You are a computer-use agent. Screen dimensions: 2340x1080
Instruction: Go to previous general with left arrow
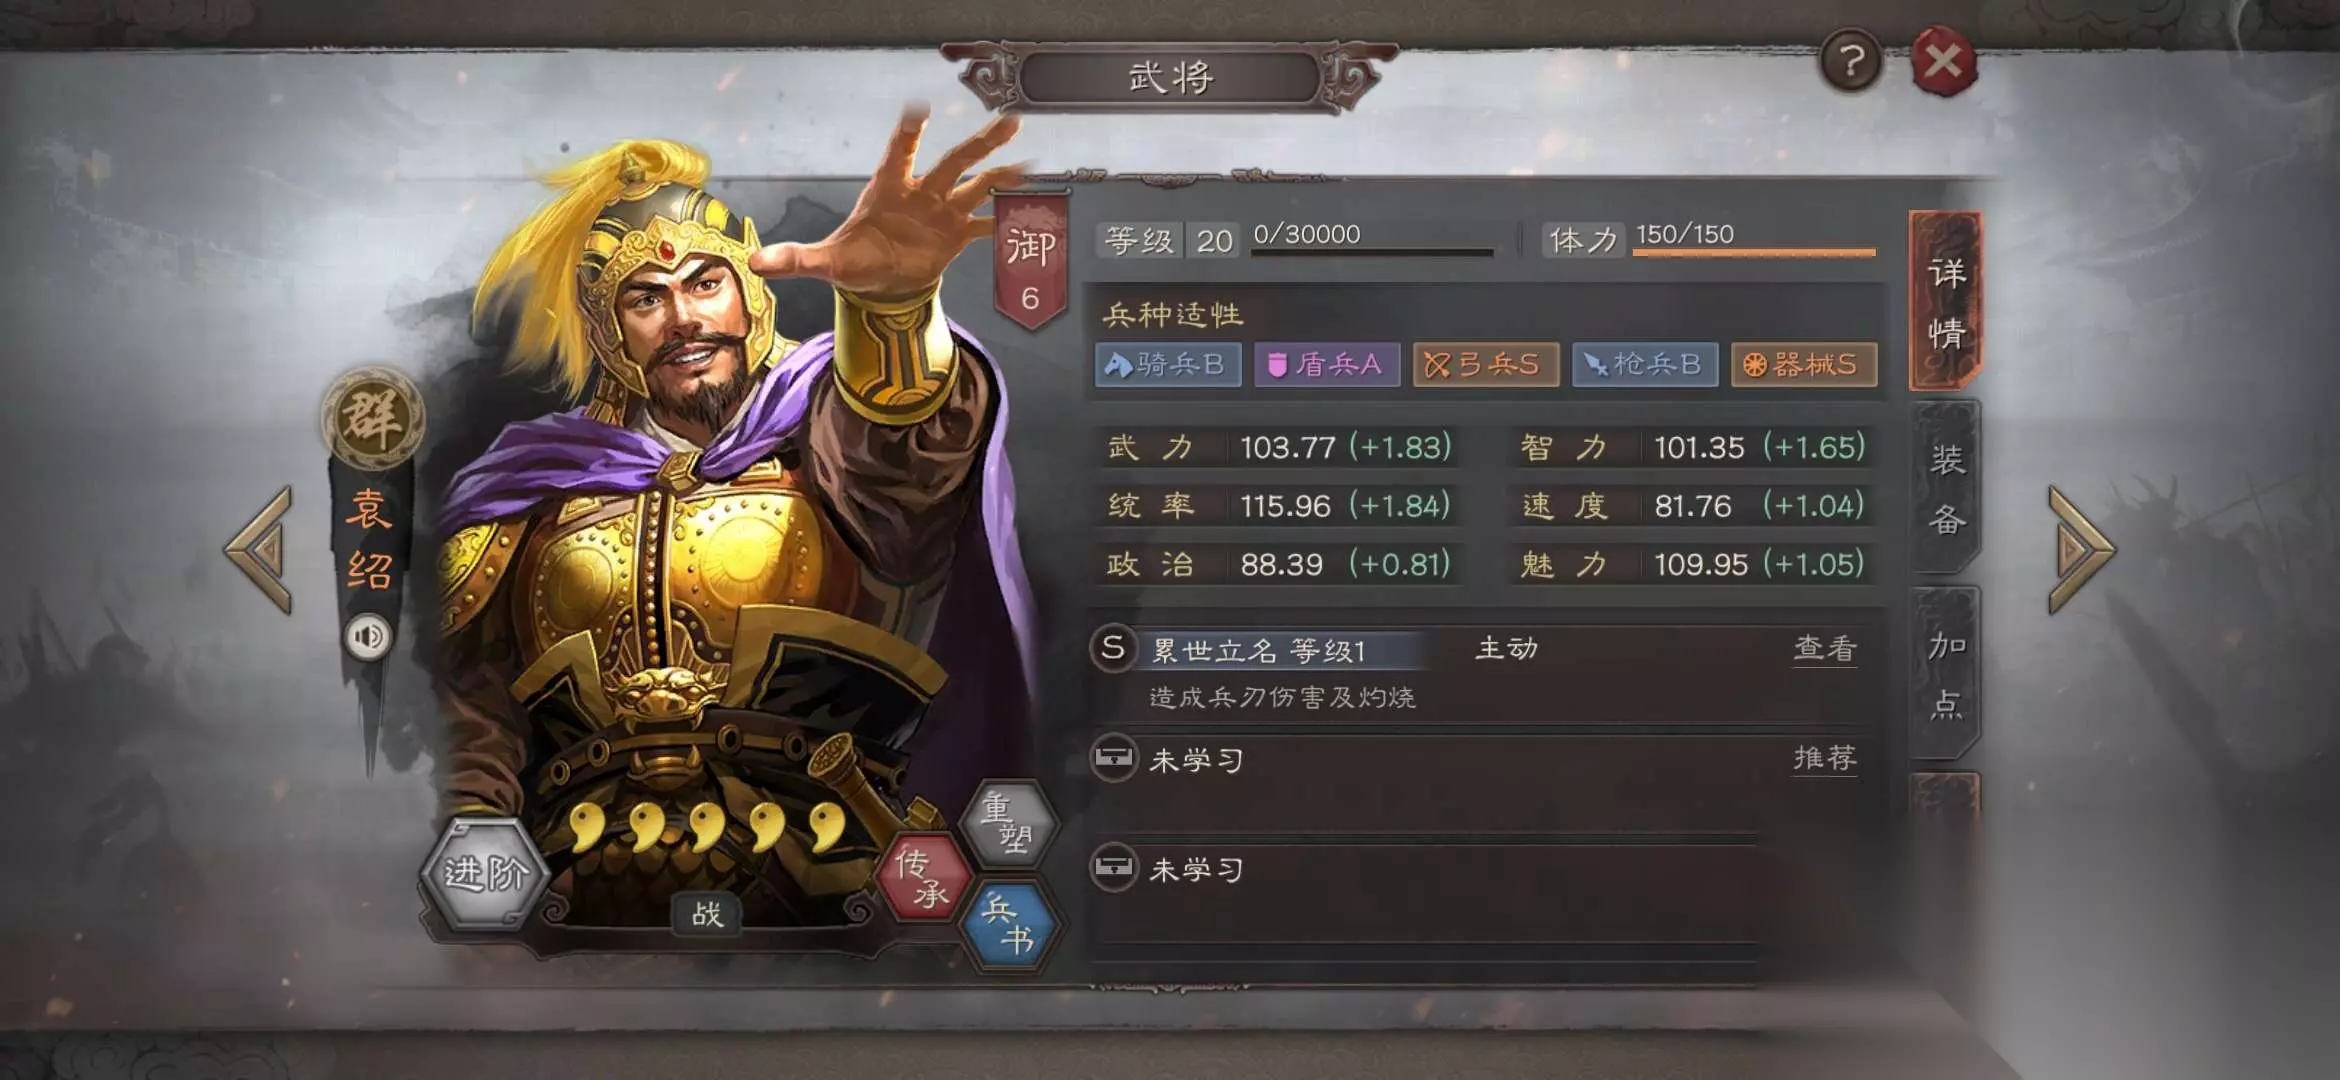pos(261,549)
